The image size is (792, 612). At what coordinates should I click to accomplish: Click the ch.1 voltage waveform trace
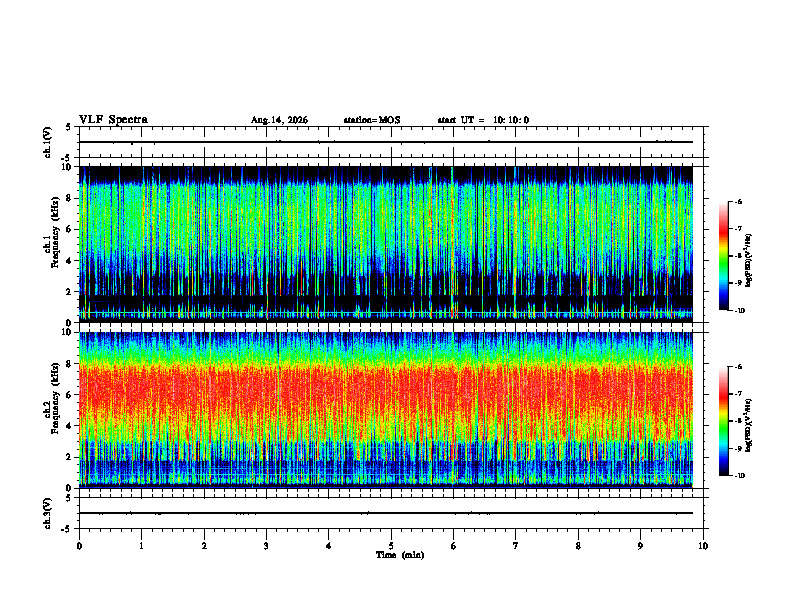(386, 142)
